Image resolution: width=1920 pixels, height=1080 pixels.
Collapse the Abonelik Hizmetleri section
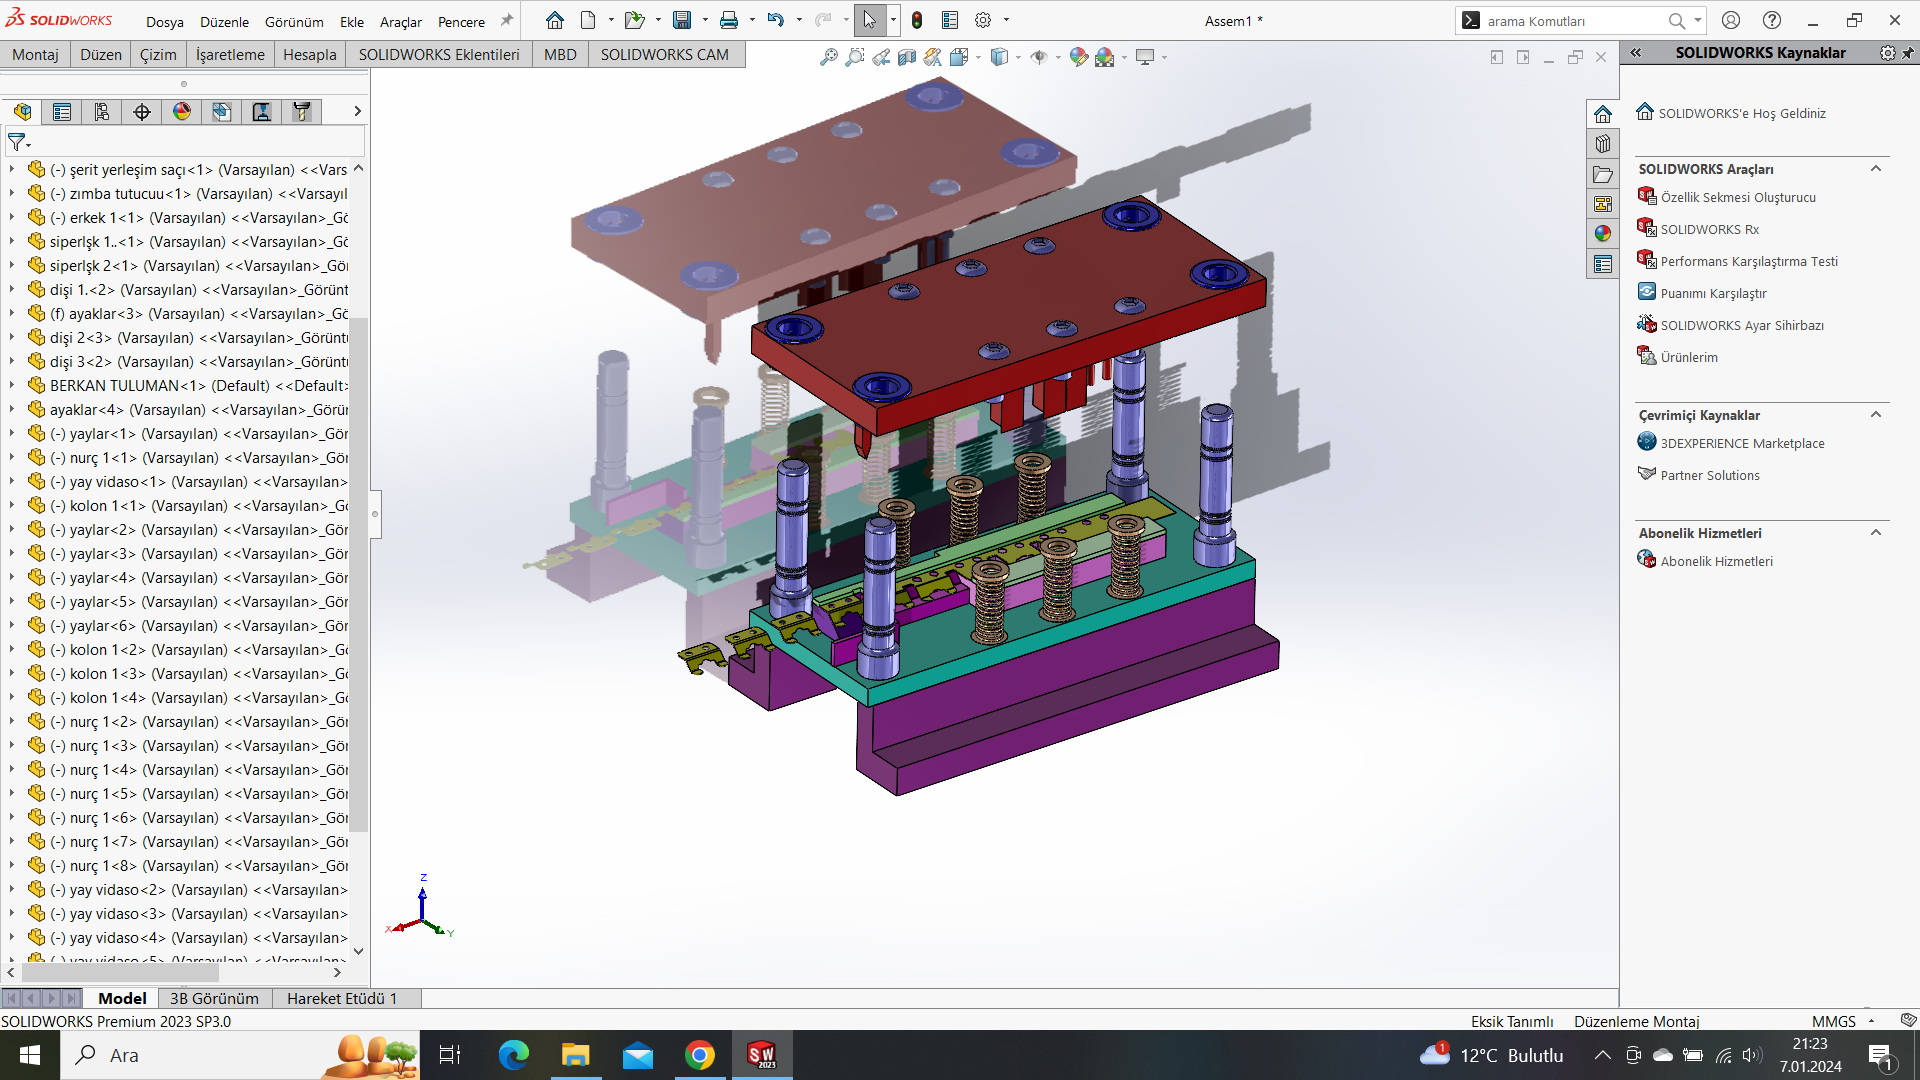click(x=1876, y=533)
